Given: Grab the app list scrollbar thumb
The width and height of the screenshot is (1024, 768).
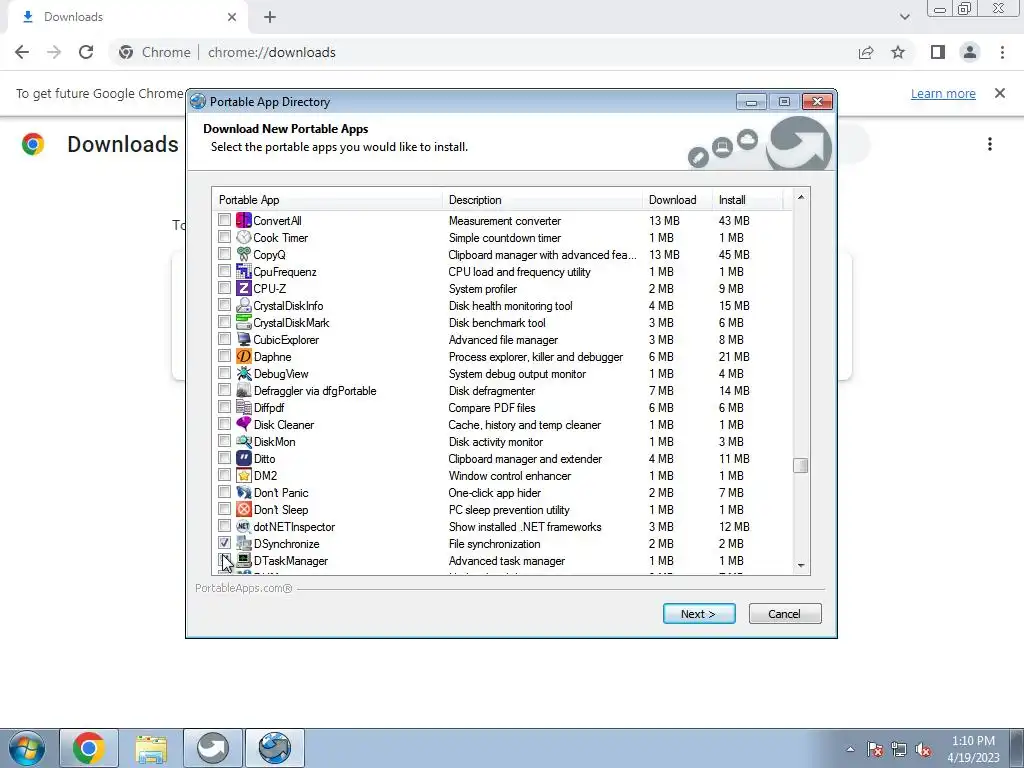Looking at the screenshot, I should click(801, 465).
